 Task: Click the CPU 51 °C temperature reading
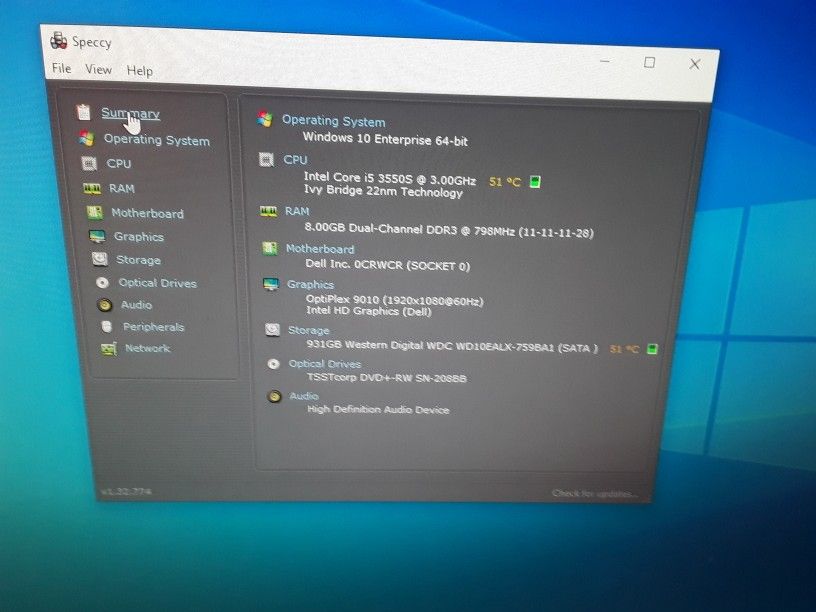(505, 182)
